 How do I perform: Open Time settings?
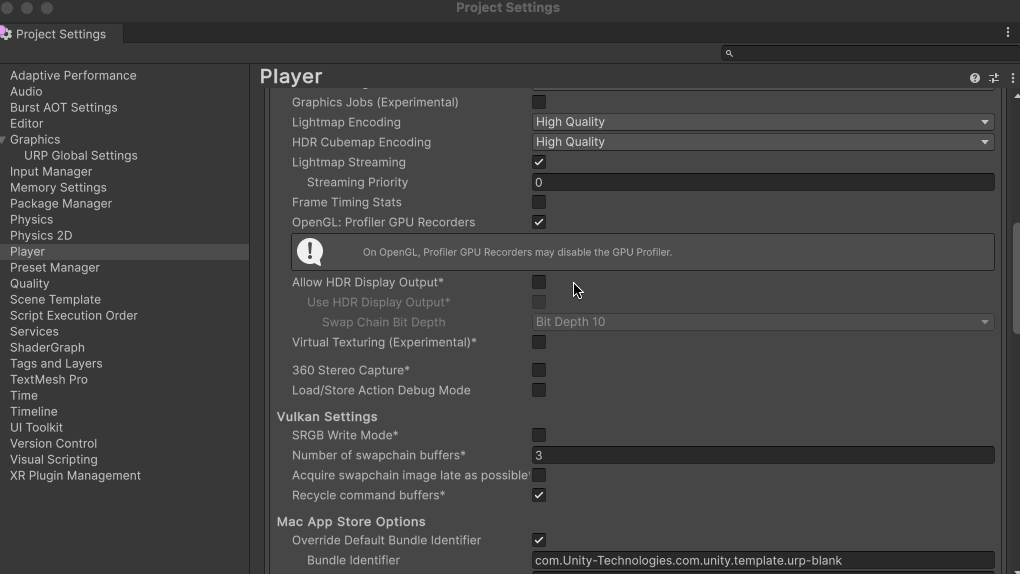(x=23, y=396)
